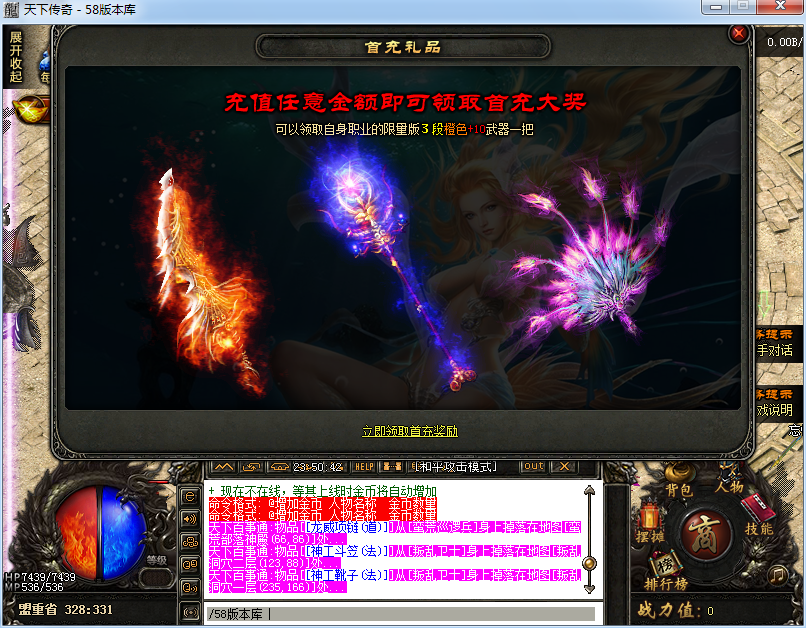Click the 展开收起 expand/collapse panel toggle

tap(15, 57)
